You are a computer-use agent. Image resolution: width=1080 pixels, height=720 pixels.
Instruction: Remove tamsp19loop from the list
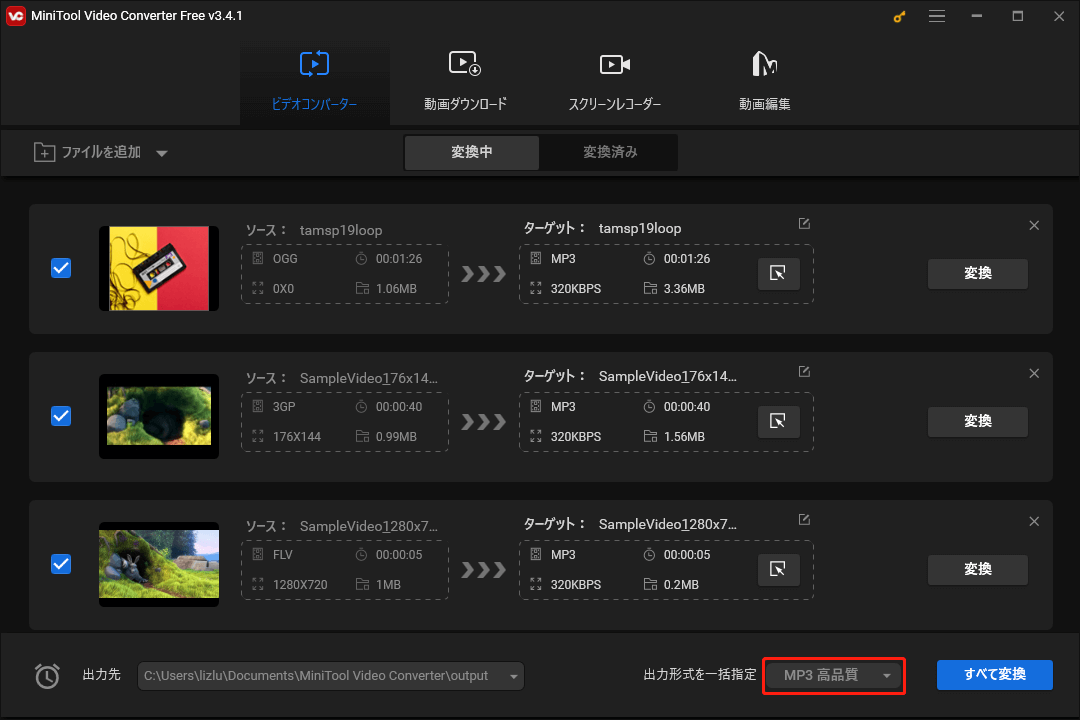pos(1034,225)
